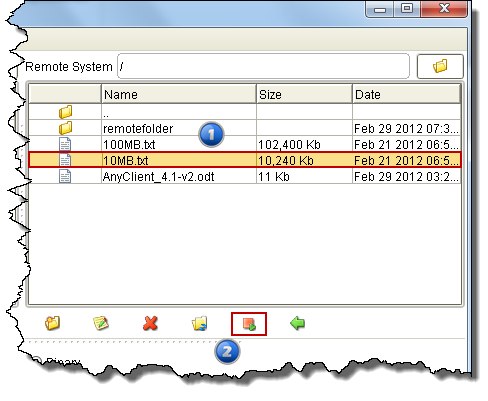Select the 10MB.txt file row

click(x=245, y=160)
